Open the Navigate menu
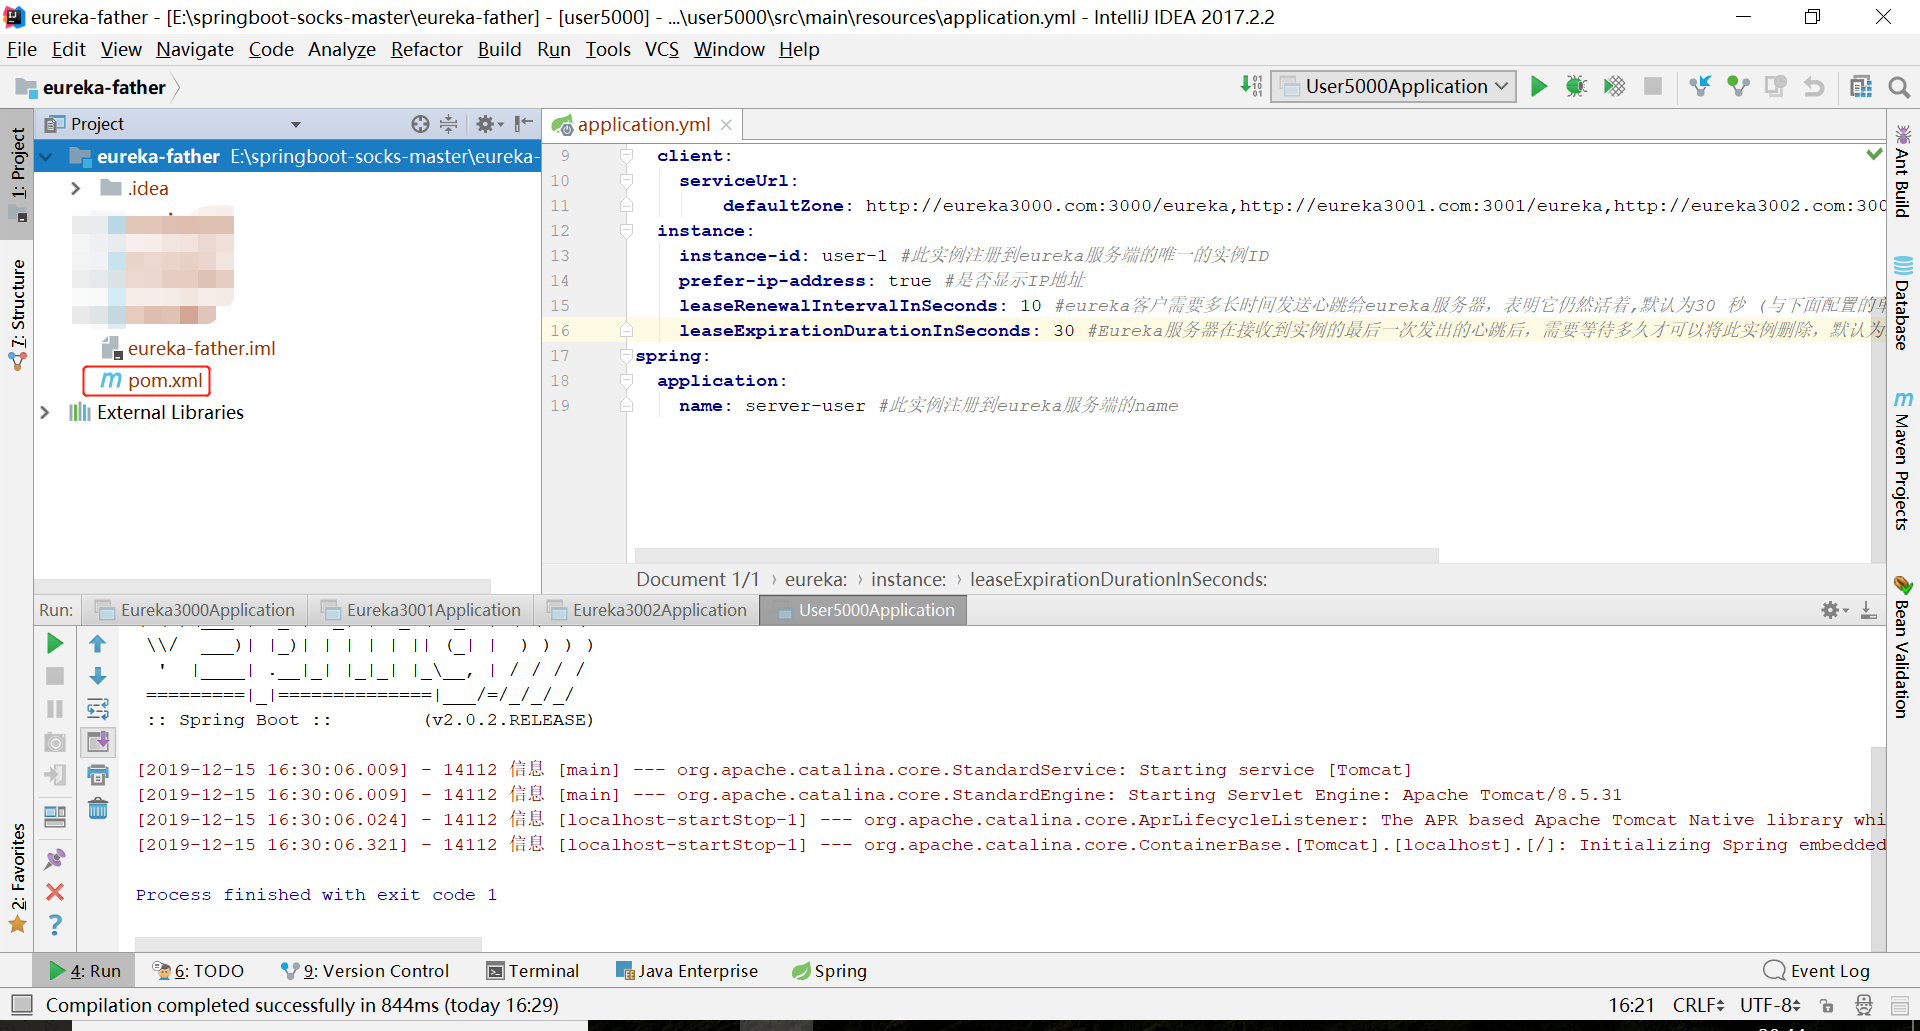The height and width of the screenshot is (1031, 1920). 195,49
